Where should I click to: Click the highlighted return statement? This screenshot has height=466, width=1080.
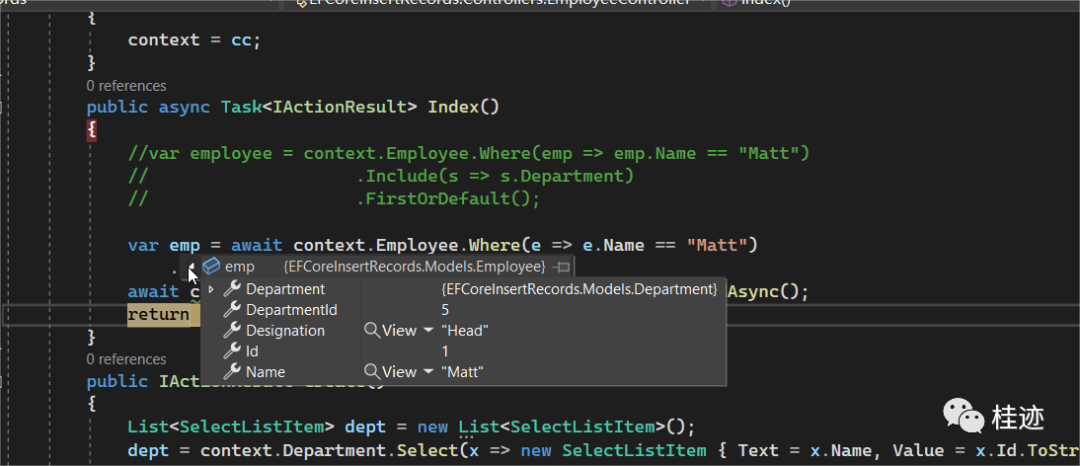(158, 315)
